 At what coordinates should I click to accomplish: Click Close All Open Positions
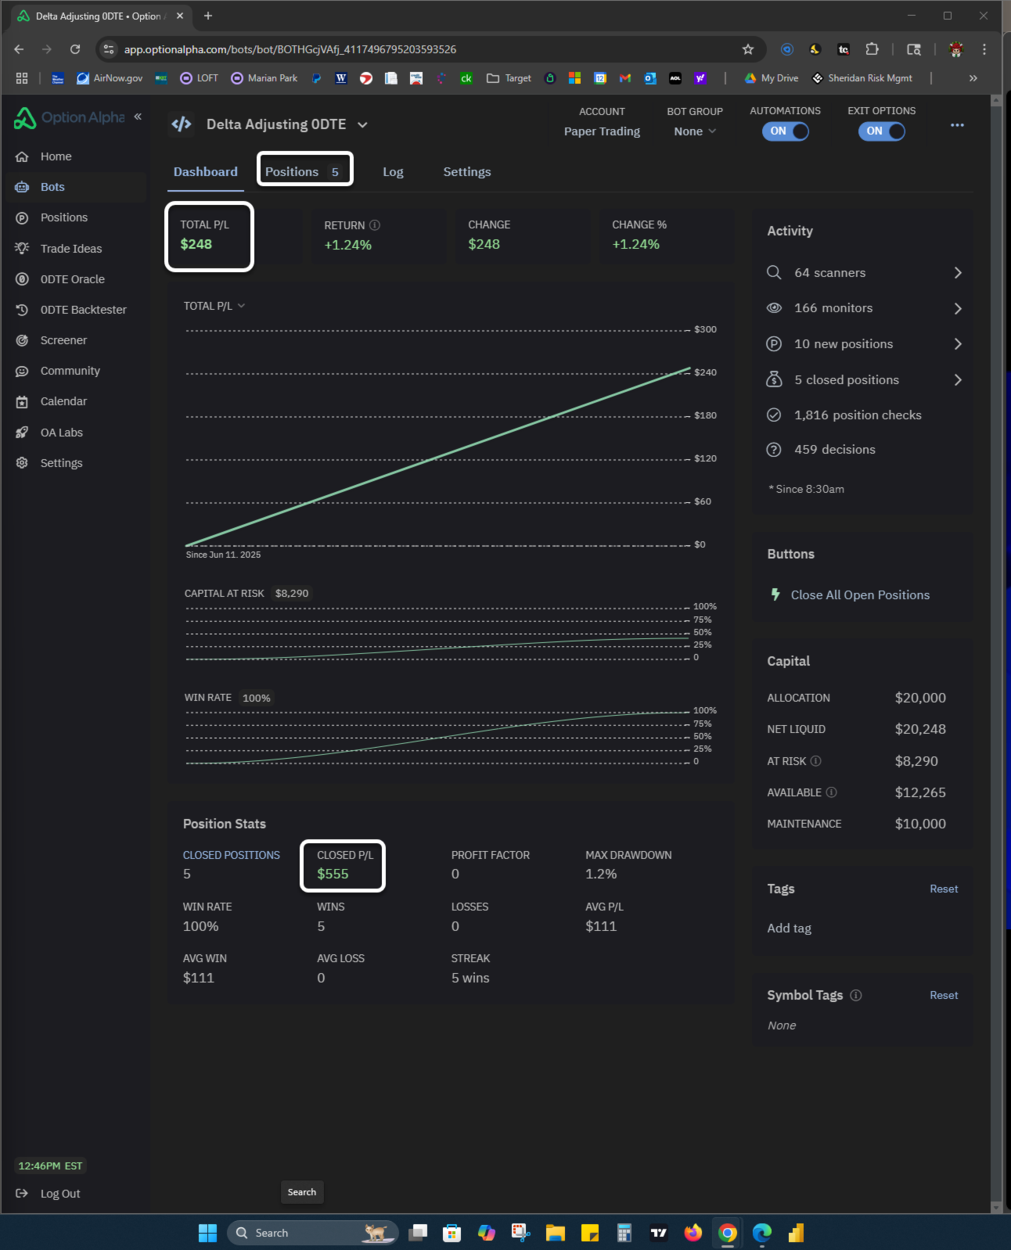[x=860, y=594]
